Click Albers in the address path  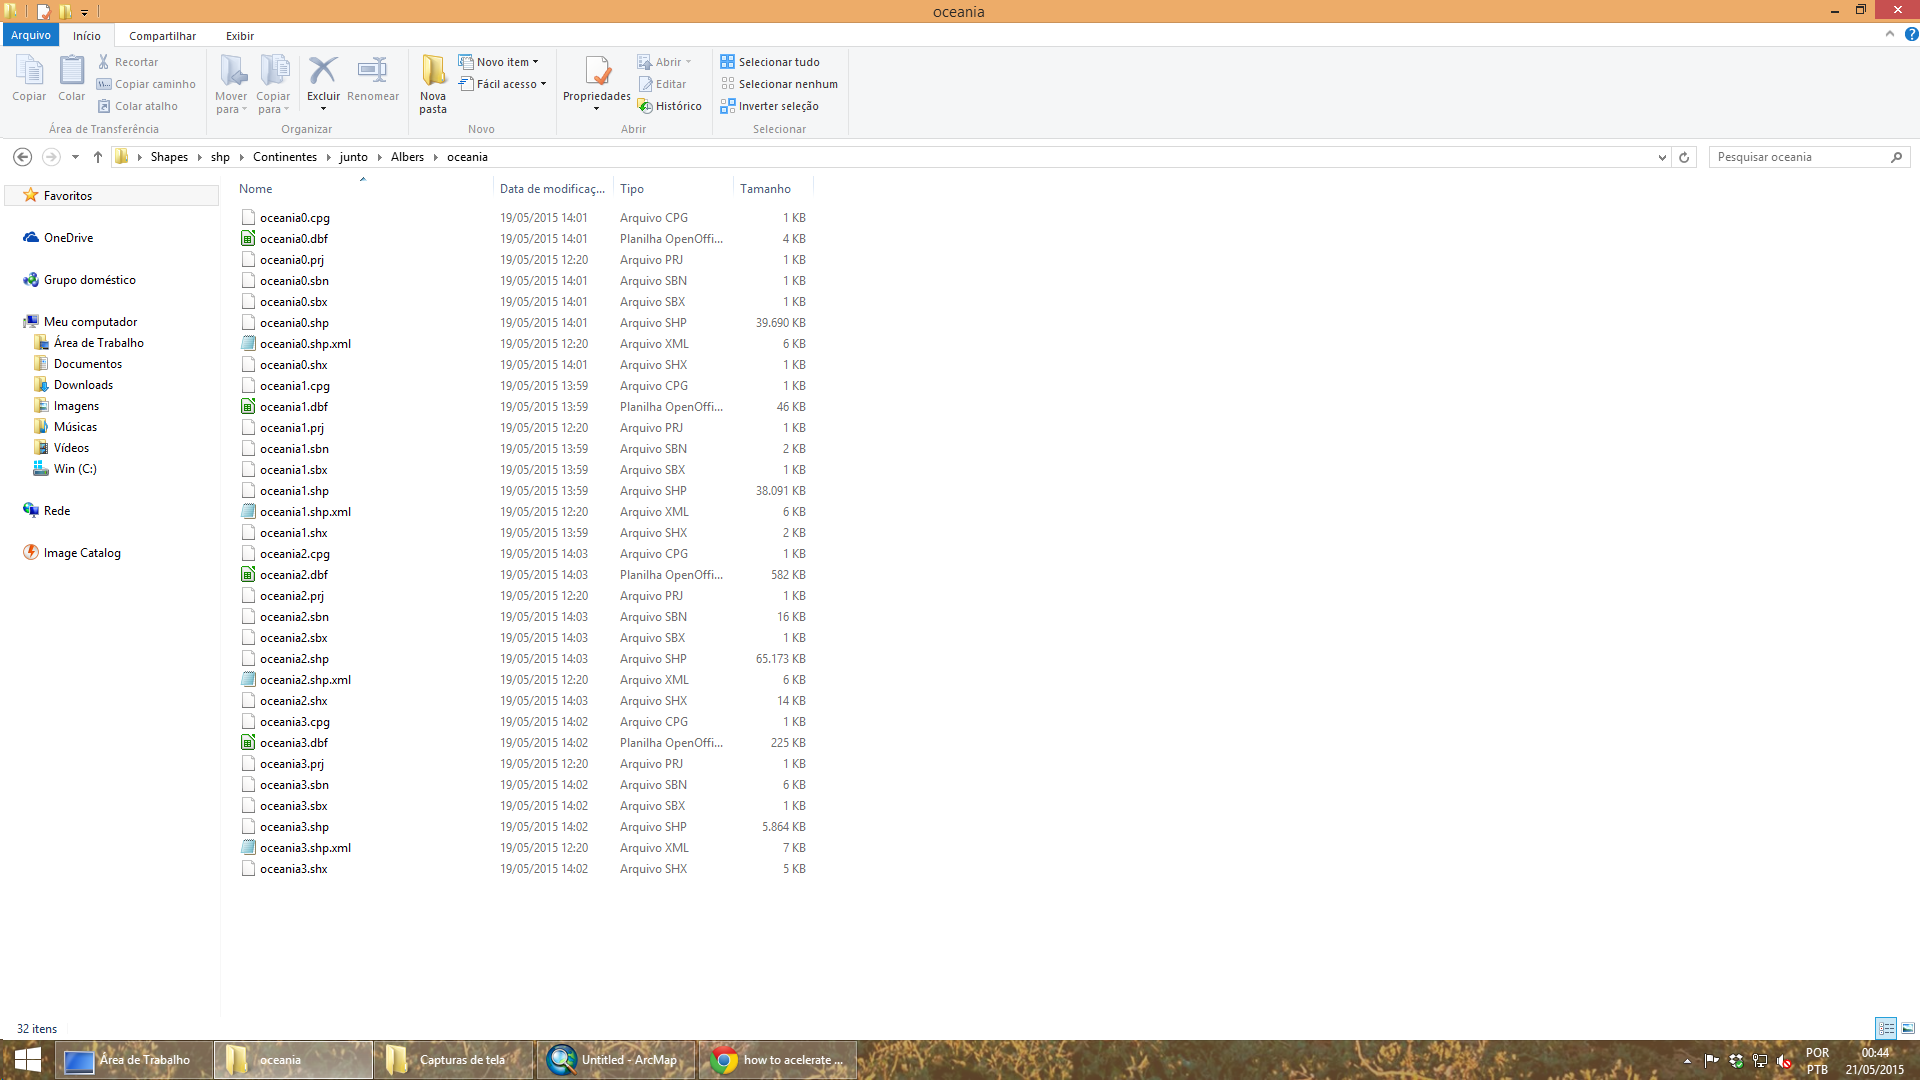click(x=407, y=157)
